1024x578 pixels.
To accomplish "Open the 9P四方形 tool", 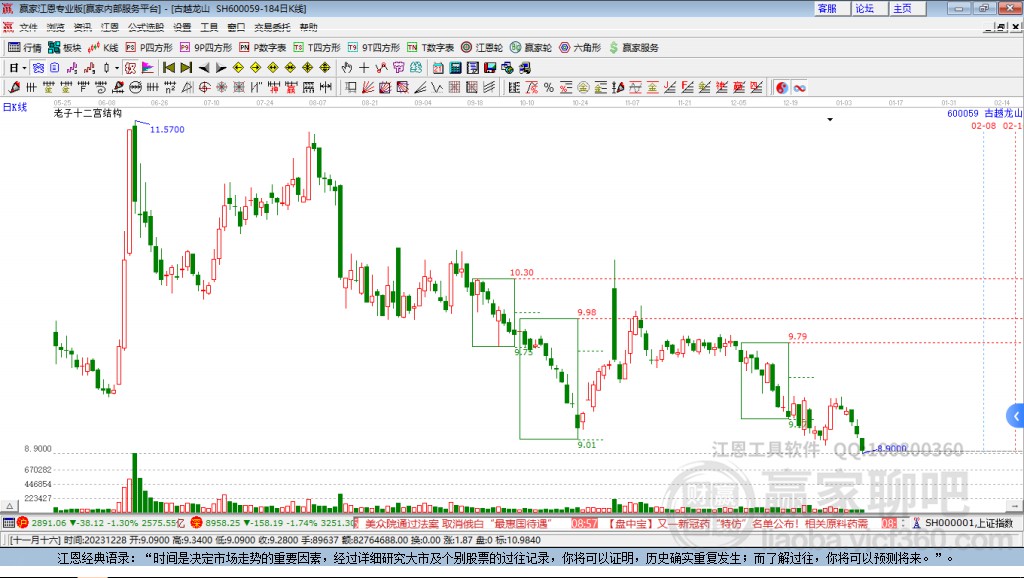I will [206, 48].
